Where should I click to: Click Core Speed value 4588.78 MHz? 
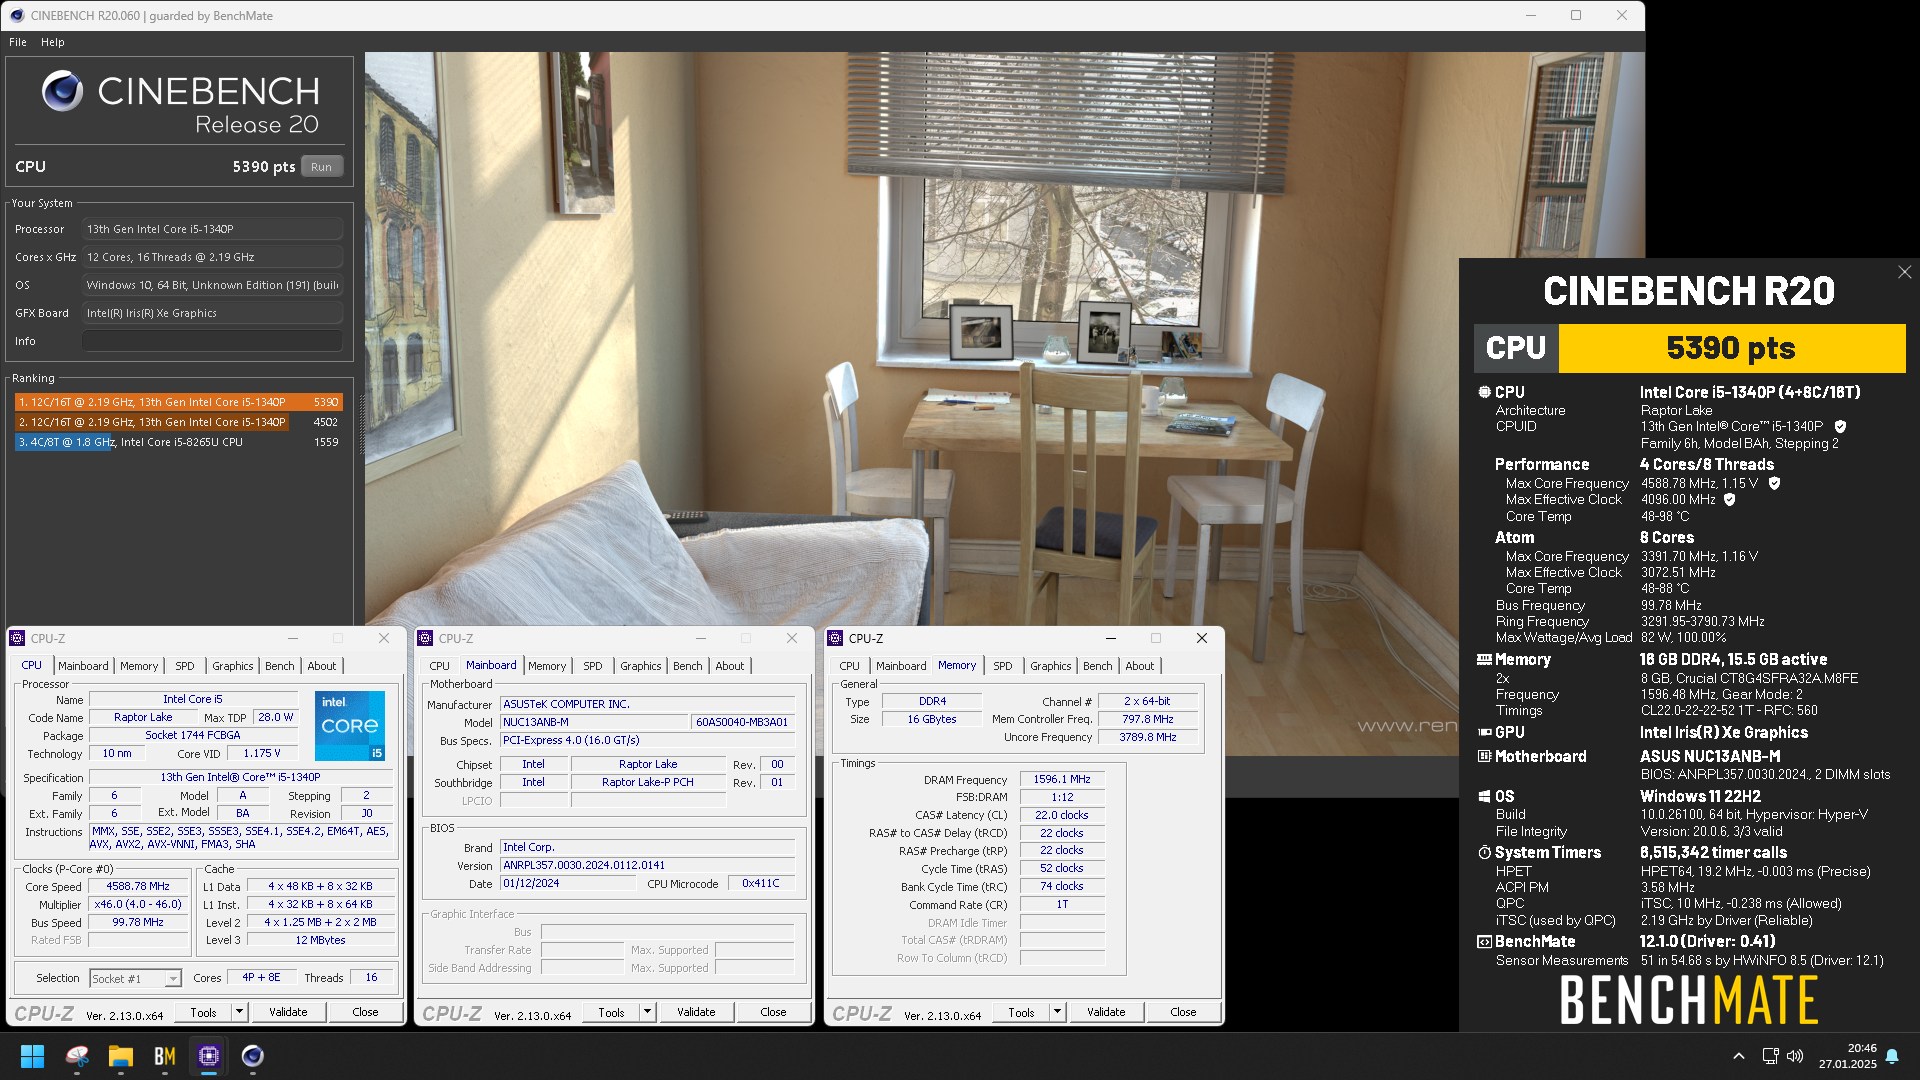pyautogui.click(x=138, y=886)
